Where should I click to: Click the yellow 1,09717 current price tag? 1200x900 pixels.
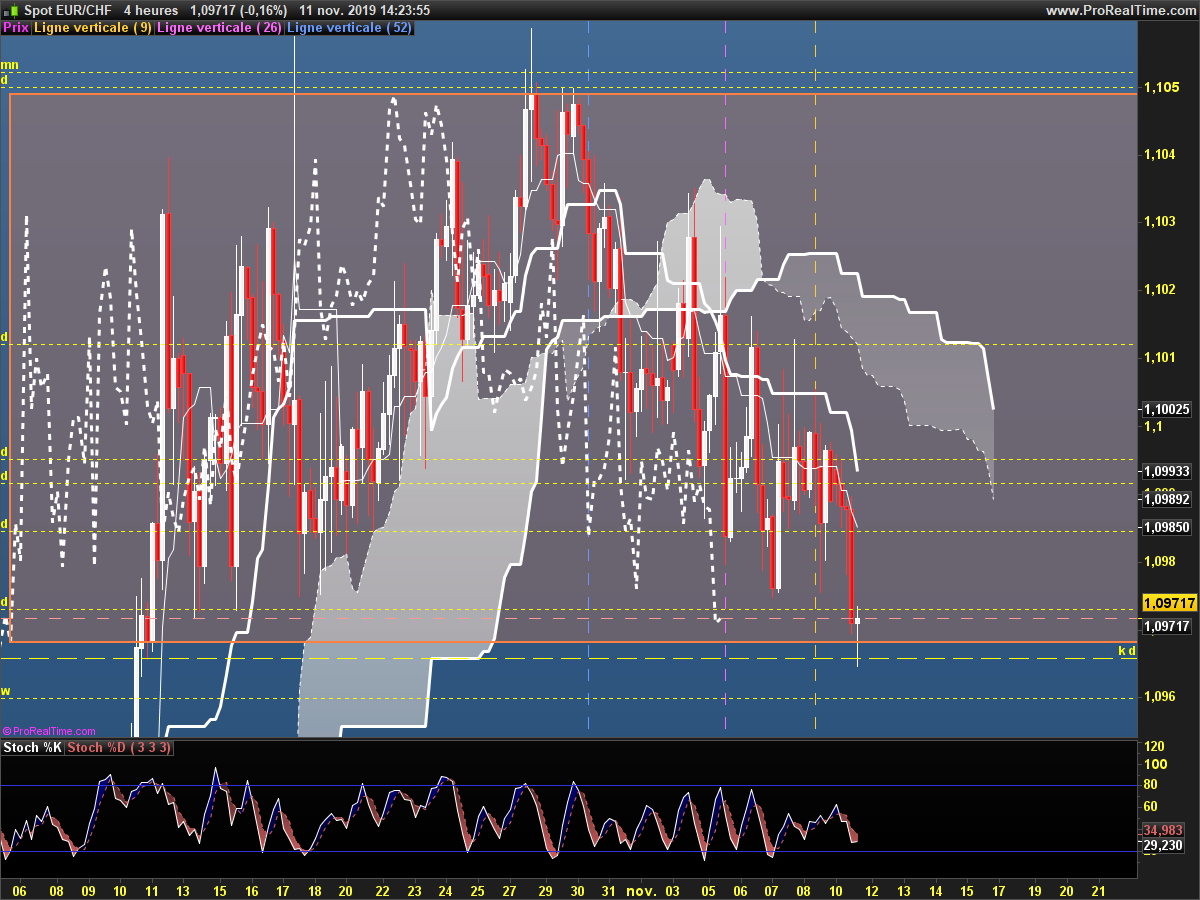click(x=1169, y=603)
